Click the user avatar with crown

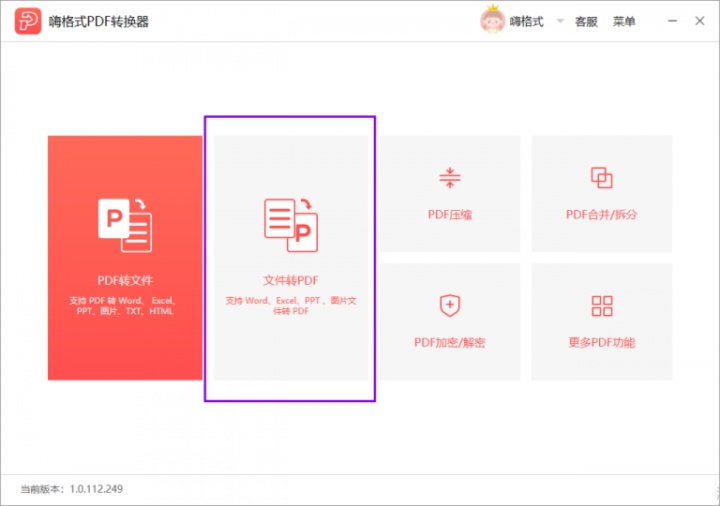(x=492, y=19)
